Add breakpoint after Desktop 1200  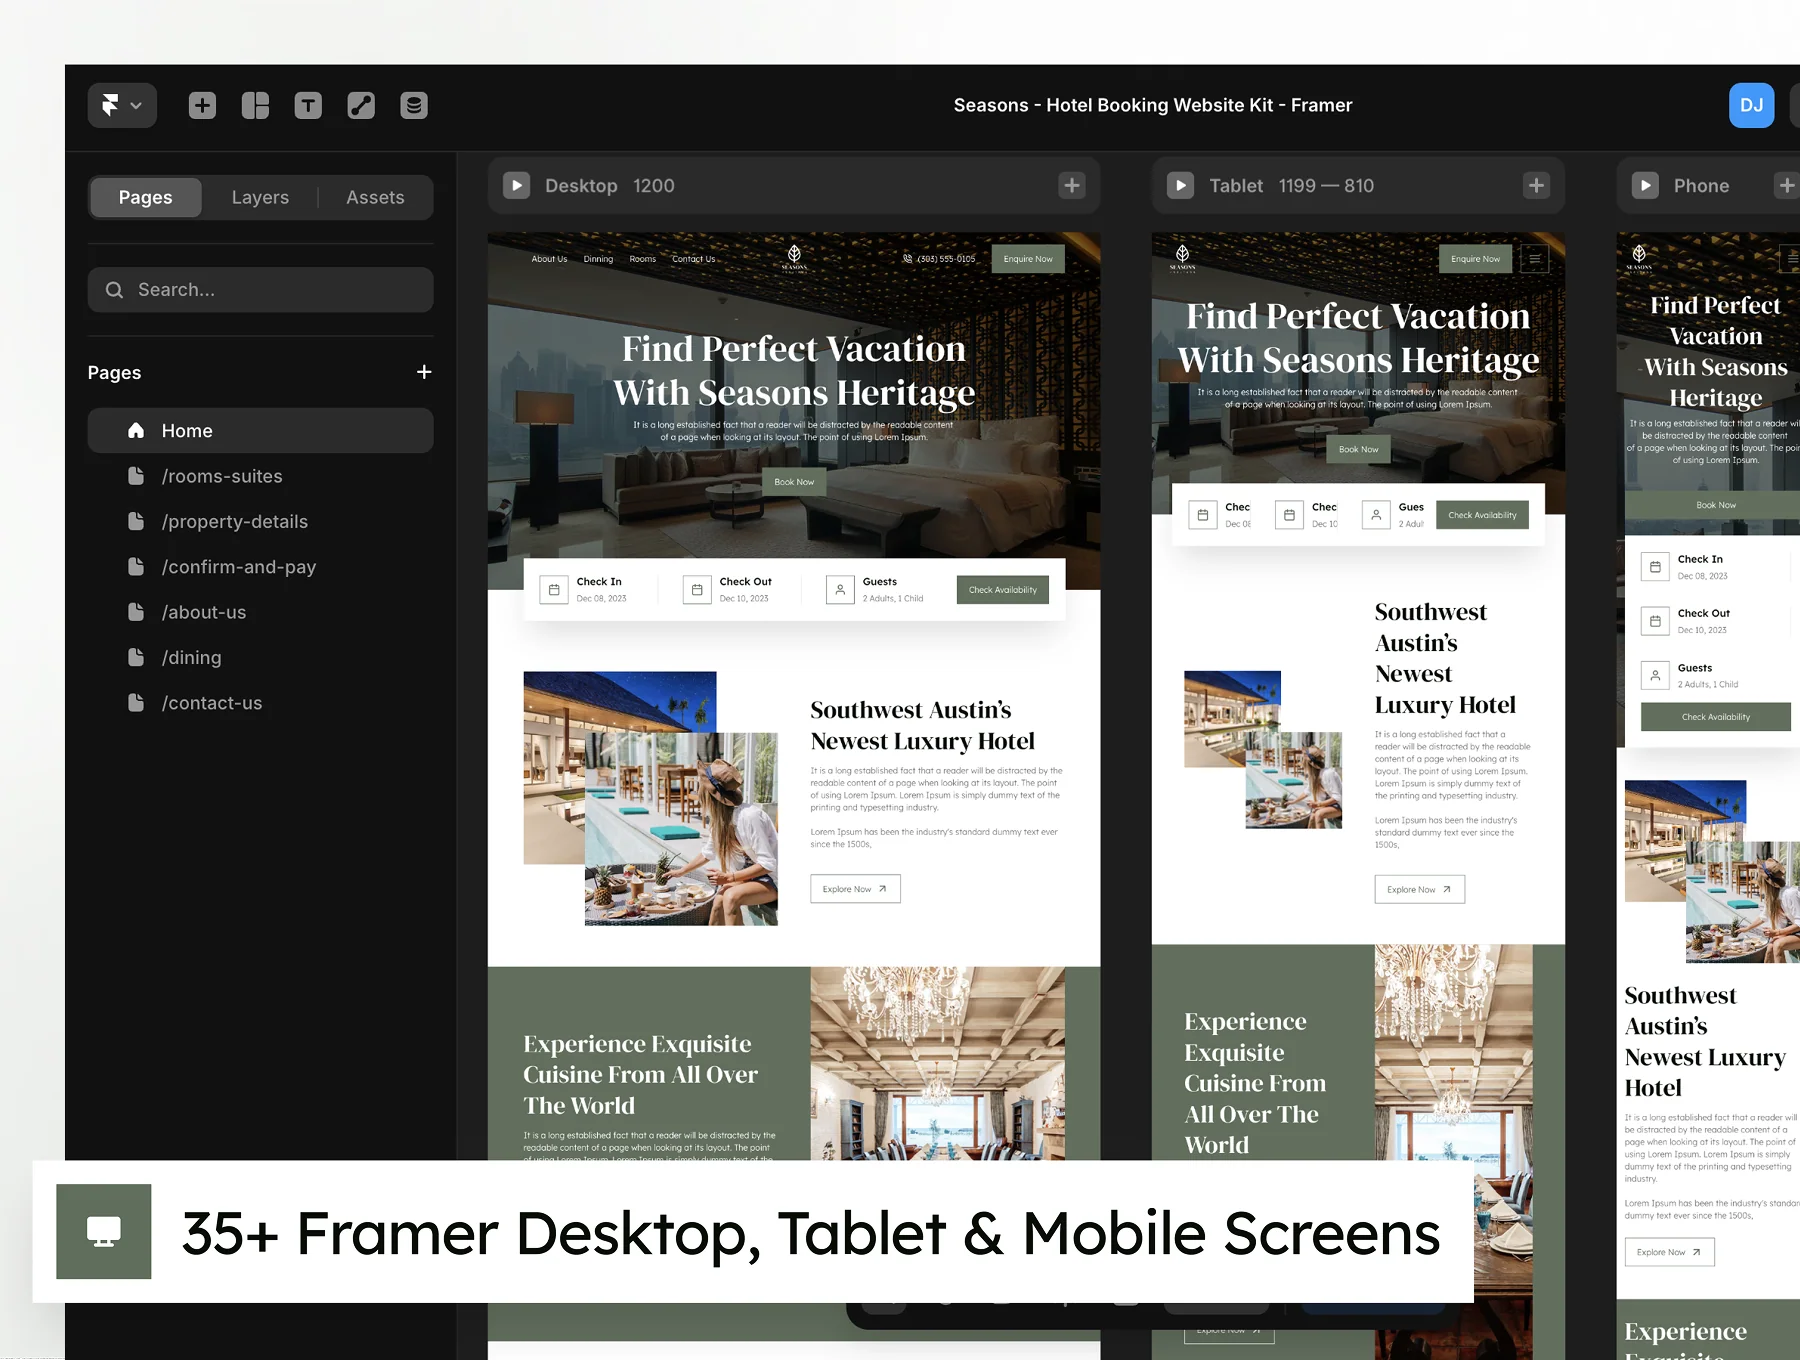1072,185
